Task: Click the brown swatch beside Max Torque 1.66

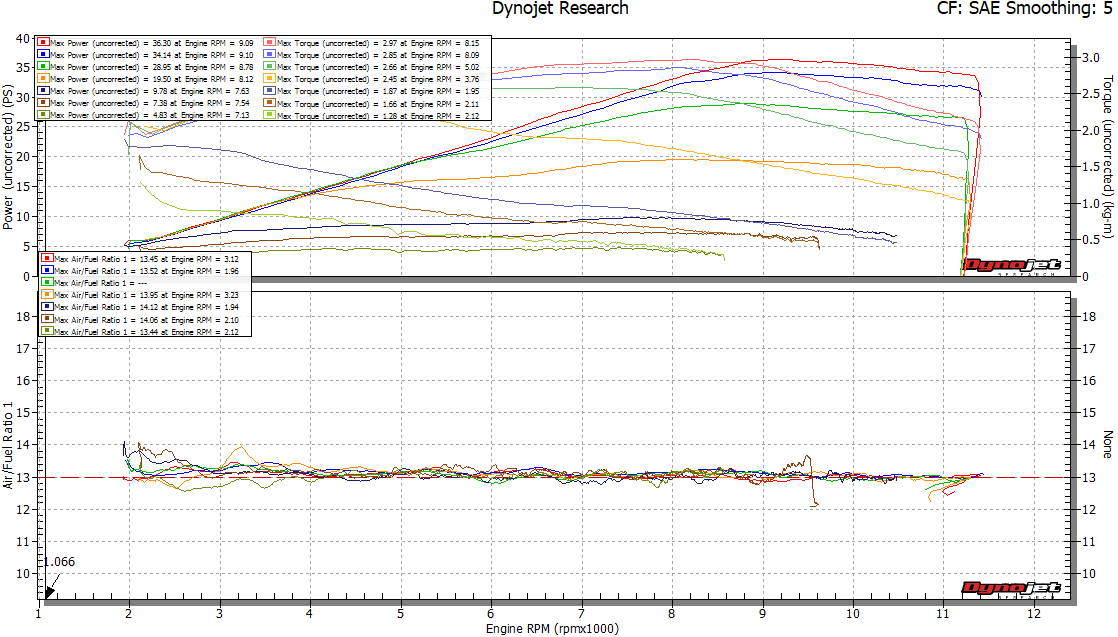Action: click(x=270, y=103)
